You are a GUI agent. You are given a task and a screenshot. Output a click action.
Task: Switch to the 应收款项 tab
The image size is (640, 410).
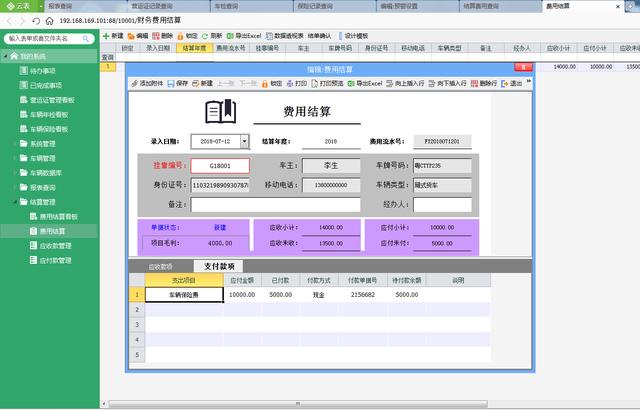[160, 267]
